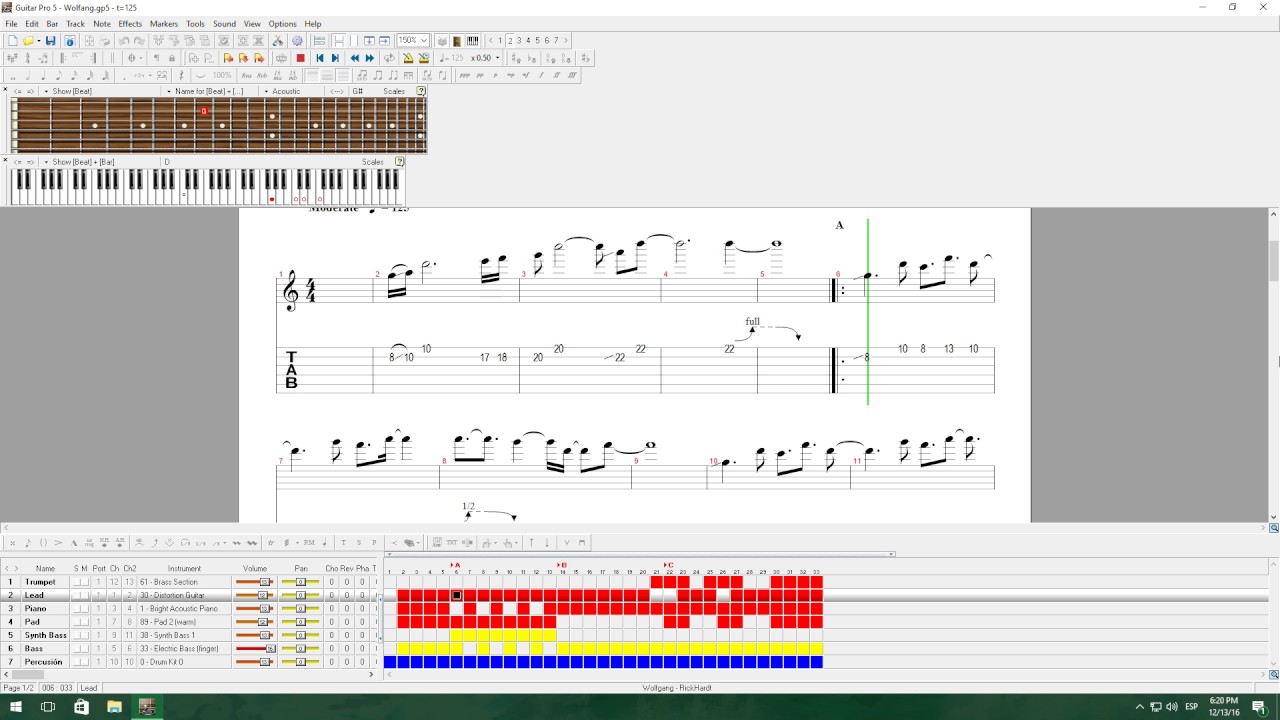Screen dimensions: 1280x720
Task: Open keyboard Show [Beat] + [Bar] dropdown
Action: coord(46,161)
